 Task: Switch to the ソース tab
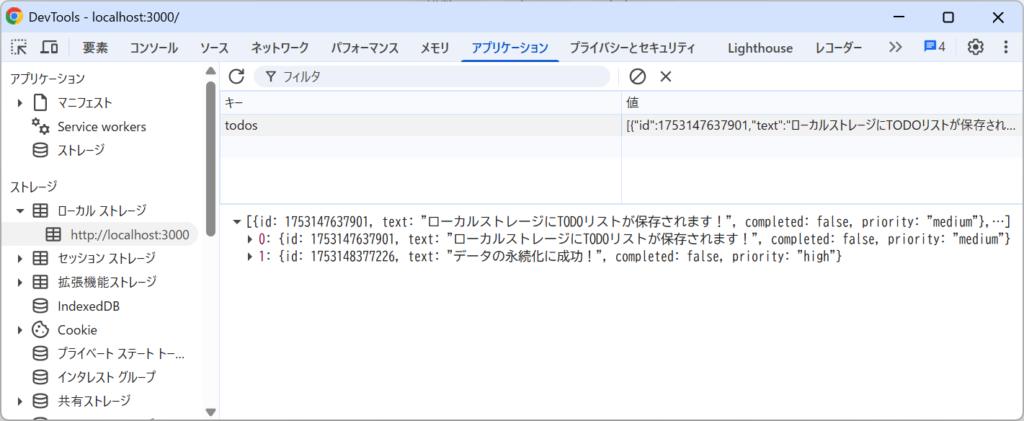(x=214, y=48)
